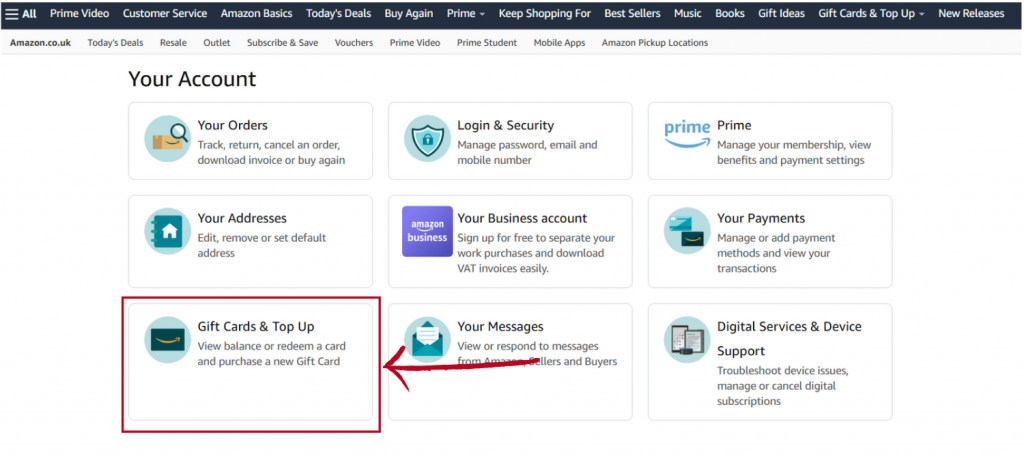Screen dimensions: 1024x457
Task: Open Gift Cards & Top Up card title
Action: pyautogui.click(x=256, y=326)
